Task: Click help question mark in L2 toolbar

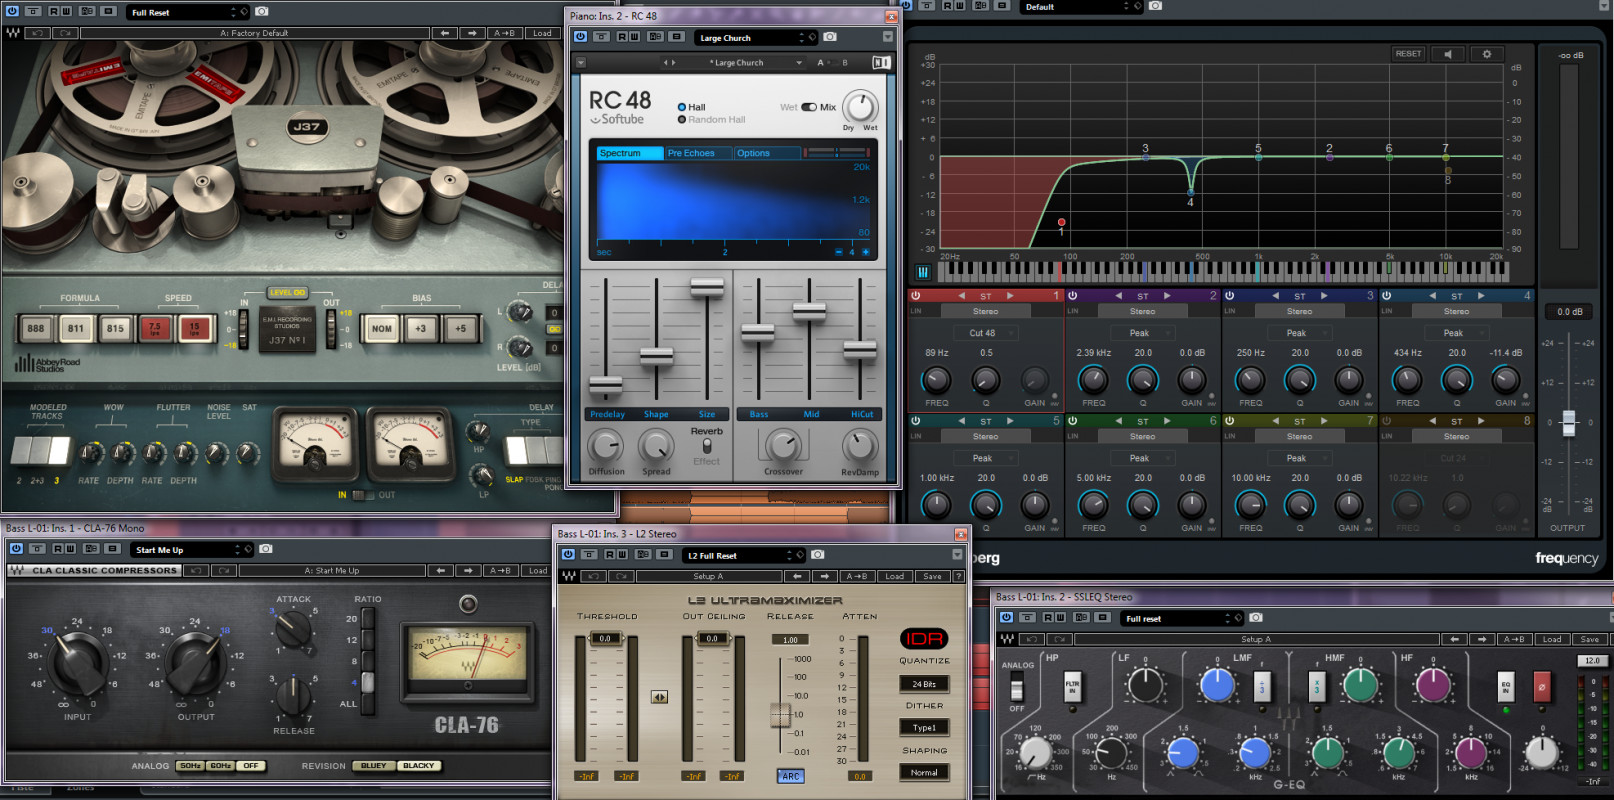Action: [x=958, y=576]
